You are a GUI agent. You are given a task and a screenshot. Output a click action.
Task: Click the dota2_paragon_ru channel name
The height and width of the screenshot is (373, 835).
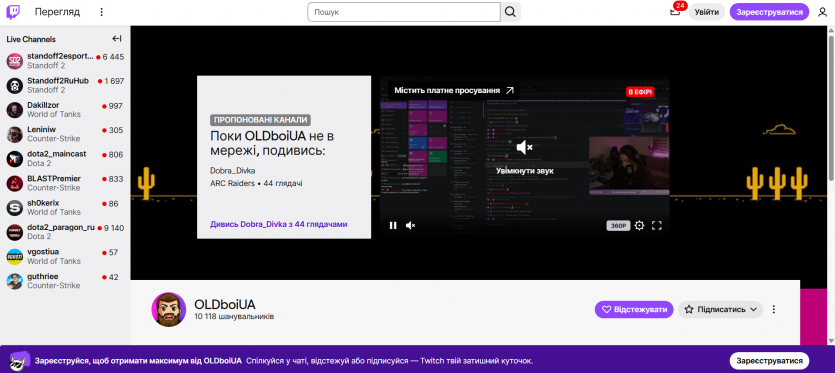click(x=61, y=227)
